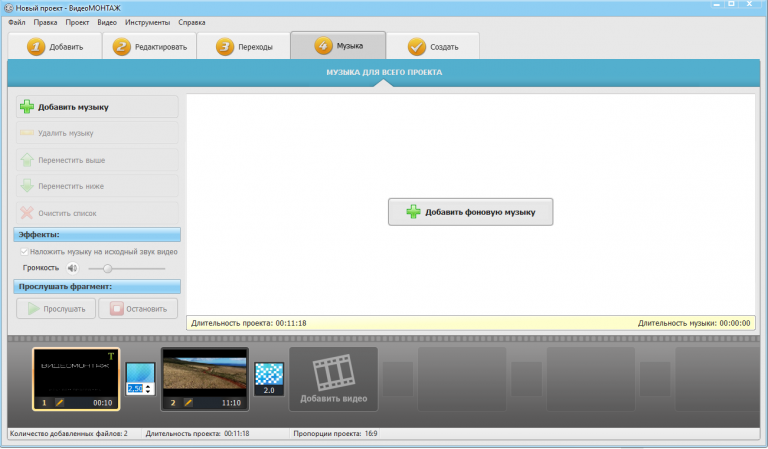Click the blue transition thumbnail between clips

pos(141,373)
